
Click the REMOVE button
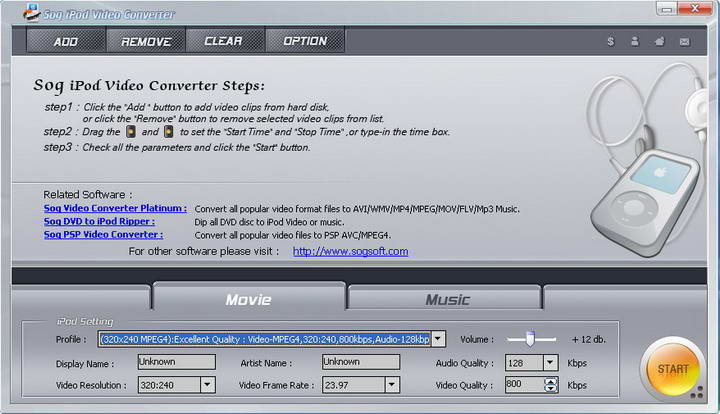146,42
